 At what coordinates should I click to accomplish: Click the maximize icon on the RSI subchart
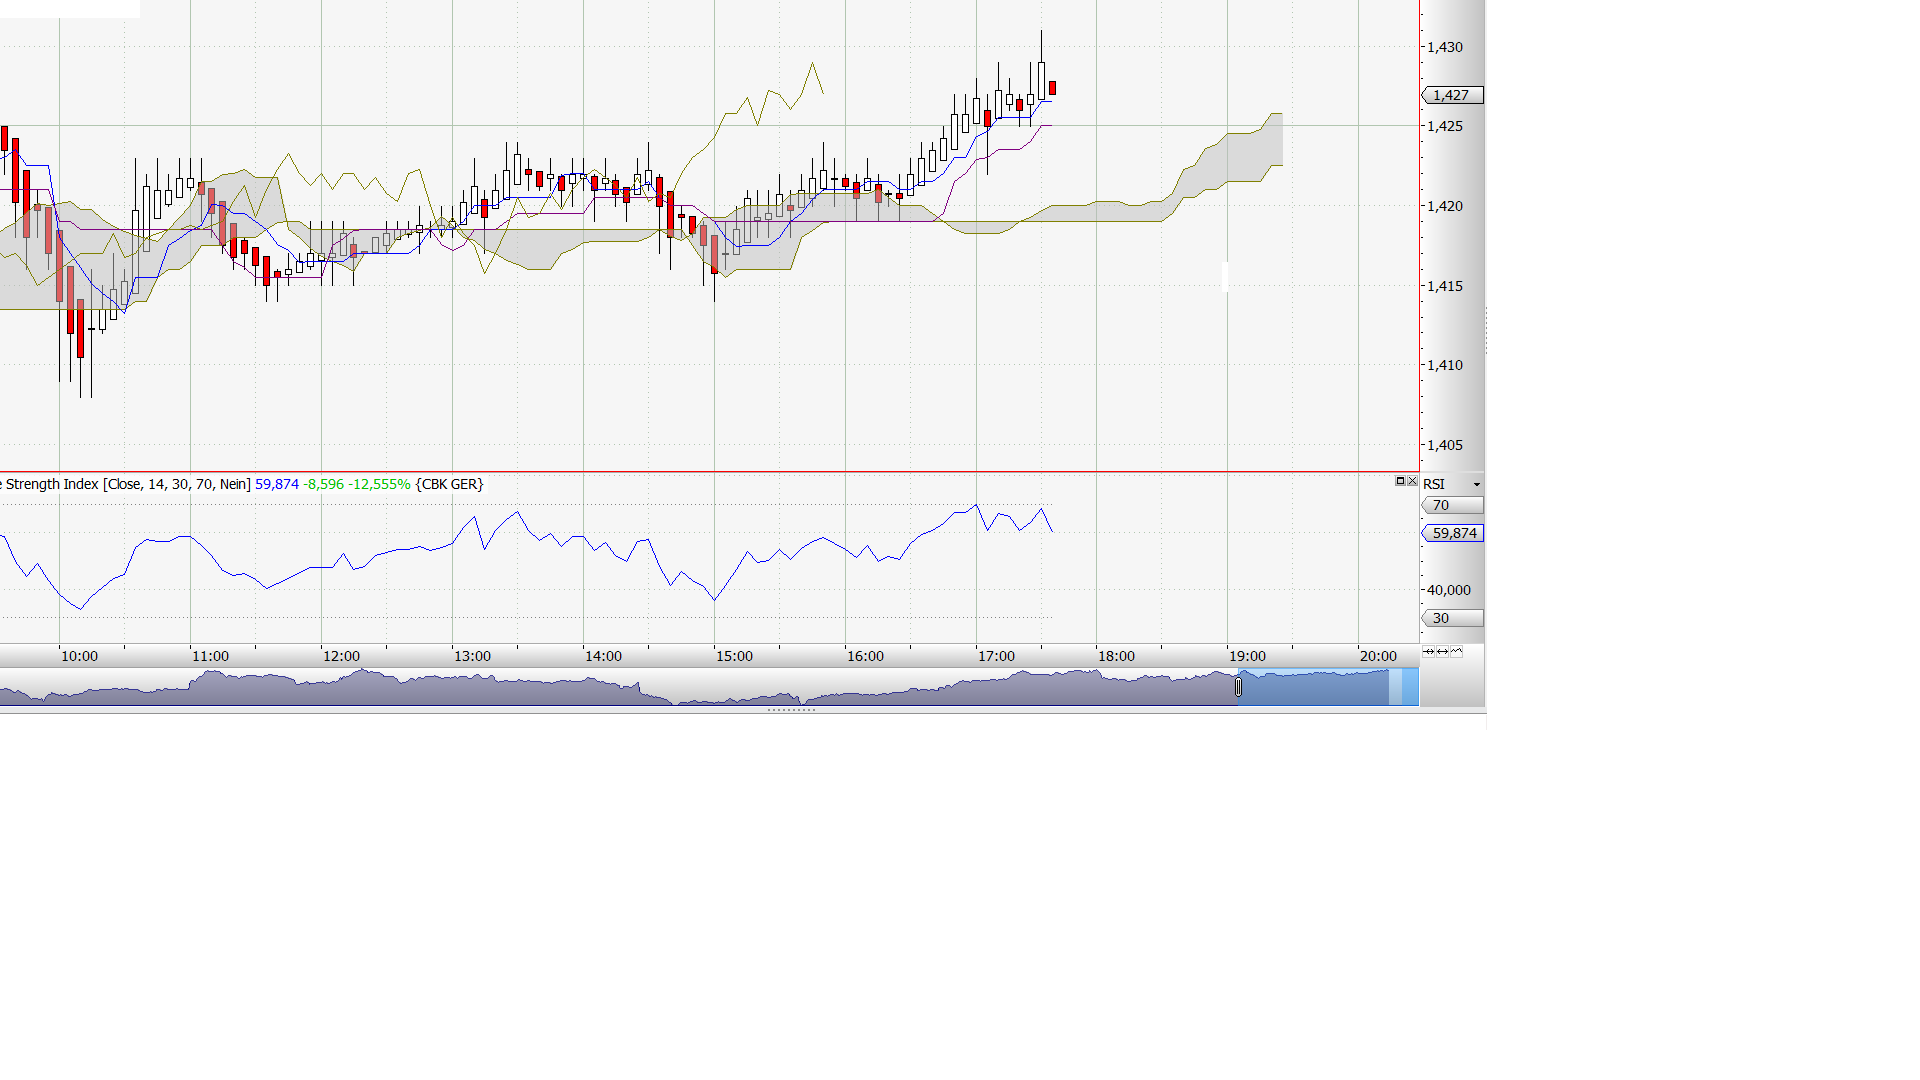click(1398, 481)
